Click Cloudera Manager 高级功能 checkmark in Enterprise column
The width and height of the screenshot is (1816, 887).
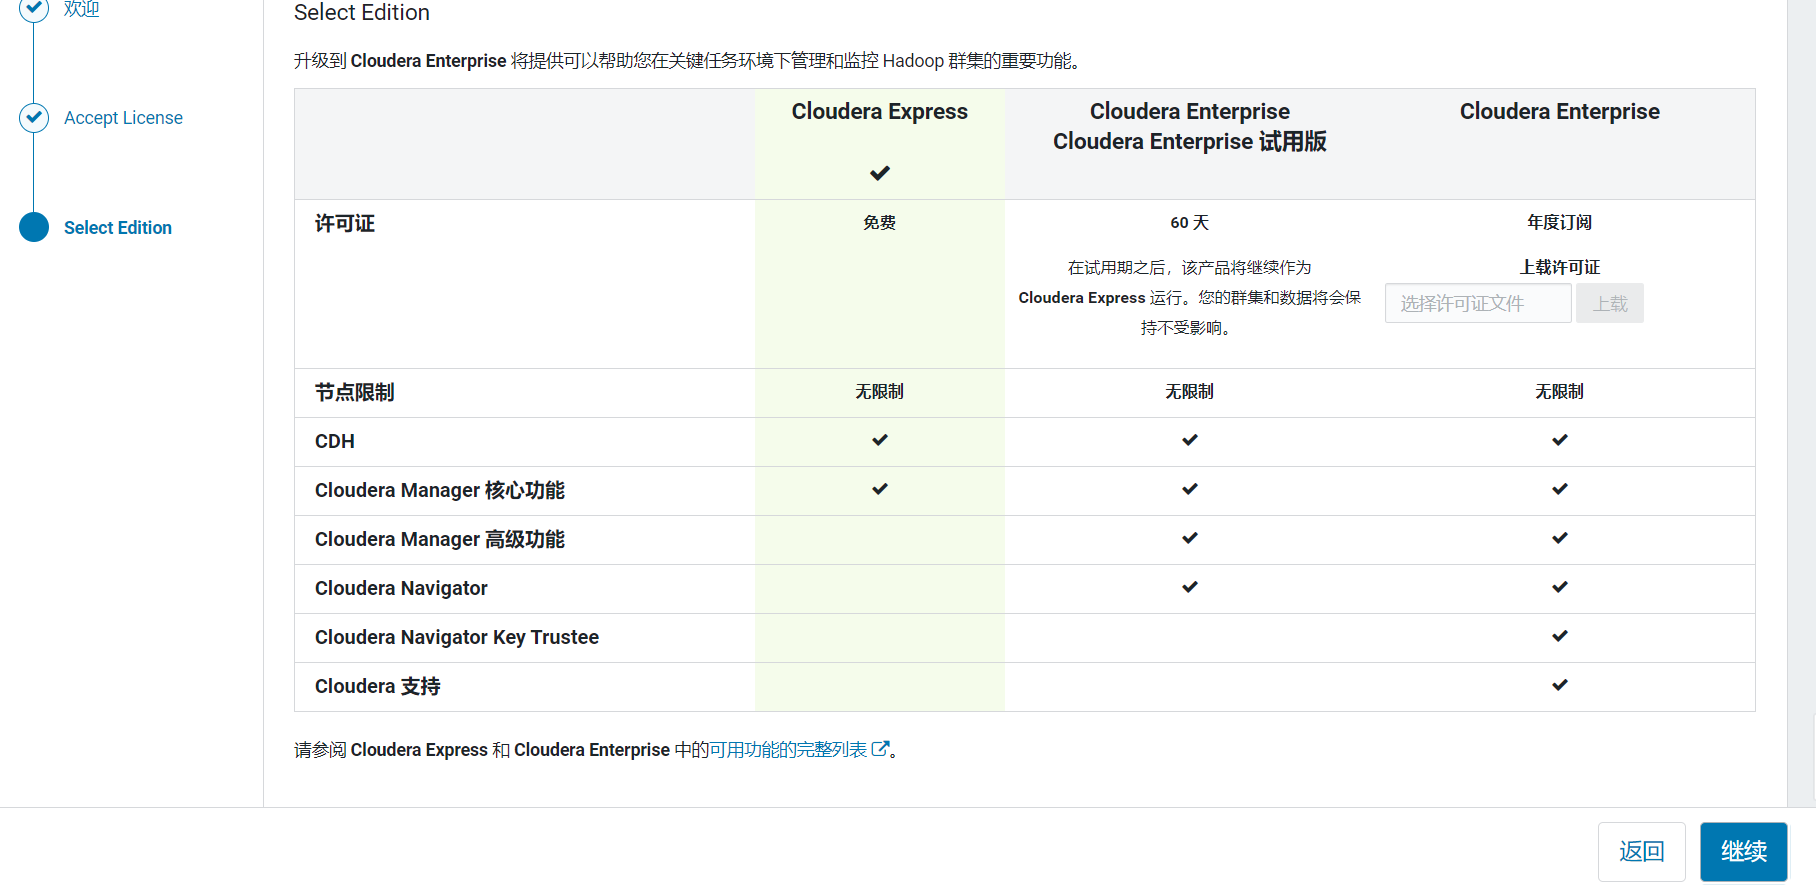[x=1560, y=538]
